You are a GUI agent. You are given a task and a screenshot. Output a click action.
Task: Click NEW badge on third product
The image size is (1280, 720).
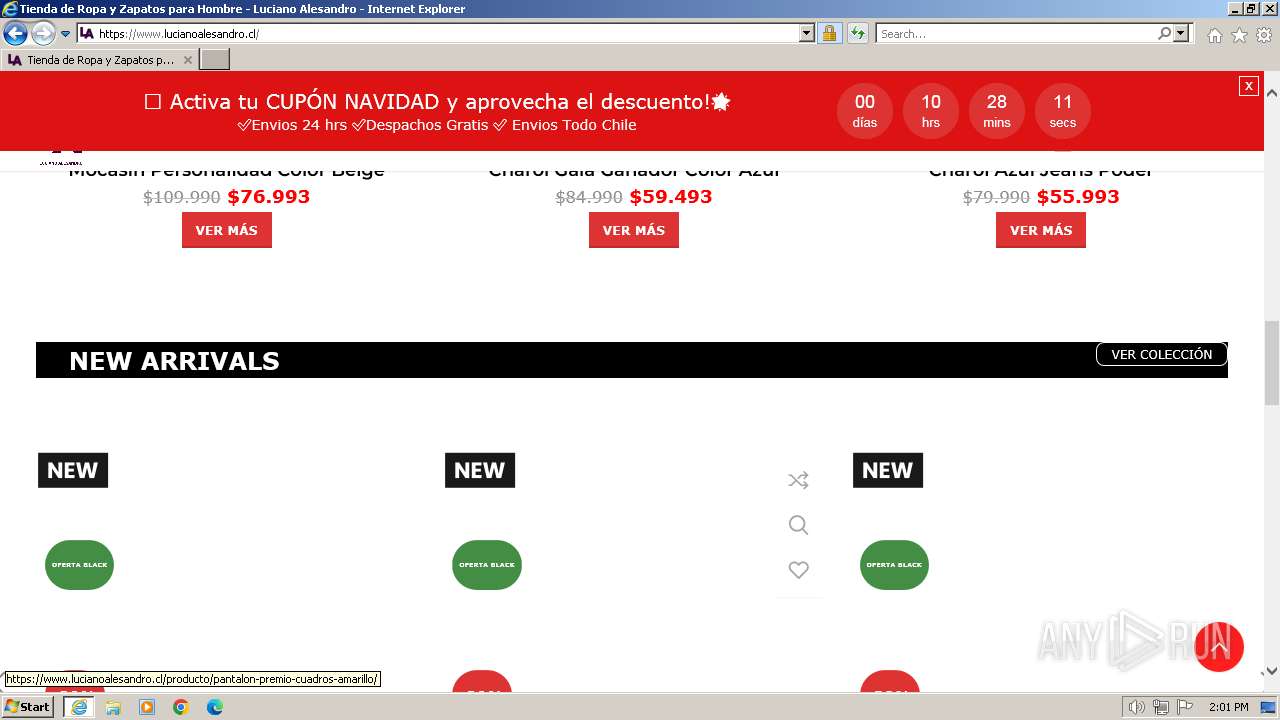click(888, 470)
